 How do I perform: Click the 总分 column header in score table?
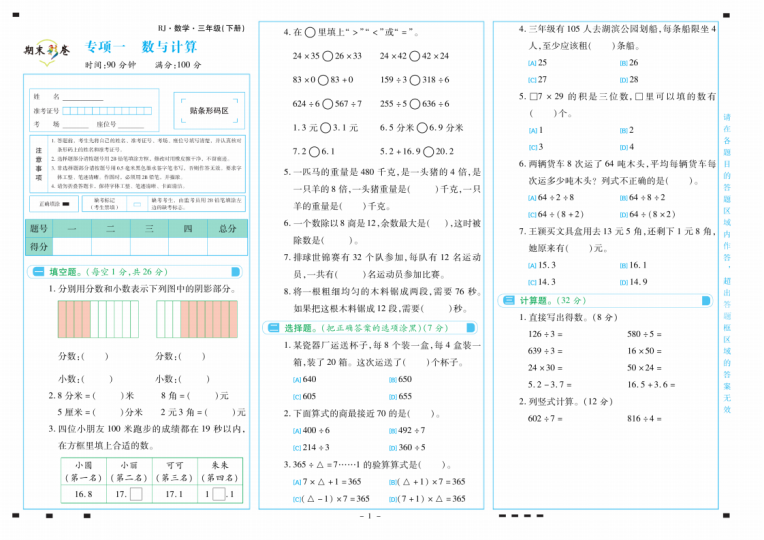(x=228, y=229)
